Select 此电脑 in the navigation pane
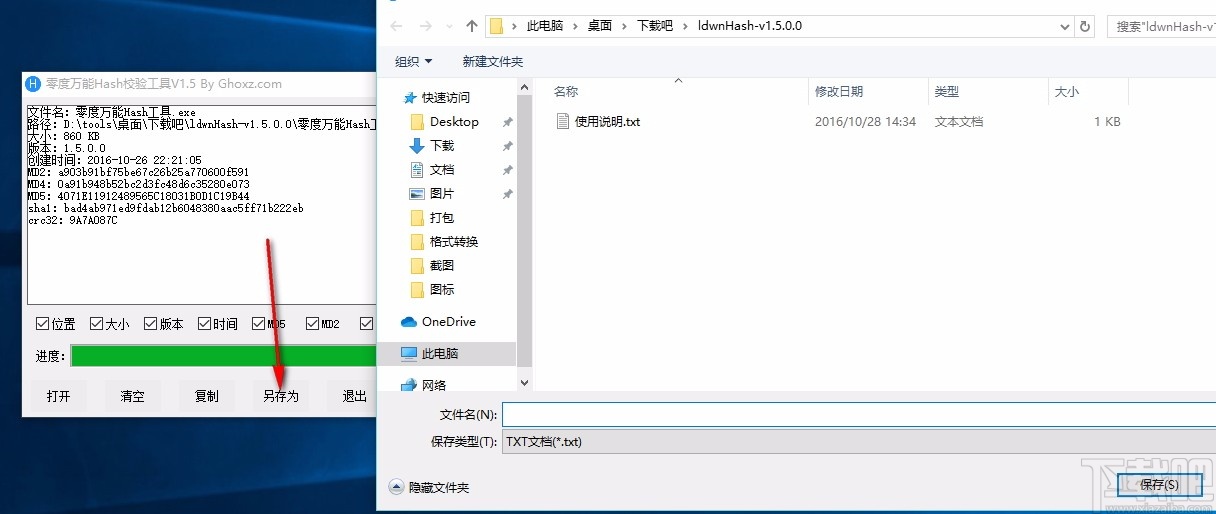This screenshot has width=1216, height=514. [429, 354]
